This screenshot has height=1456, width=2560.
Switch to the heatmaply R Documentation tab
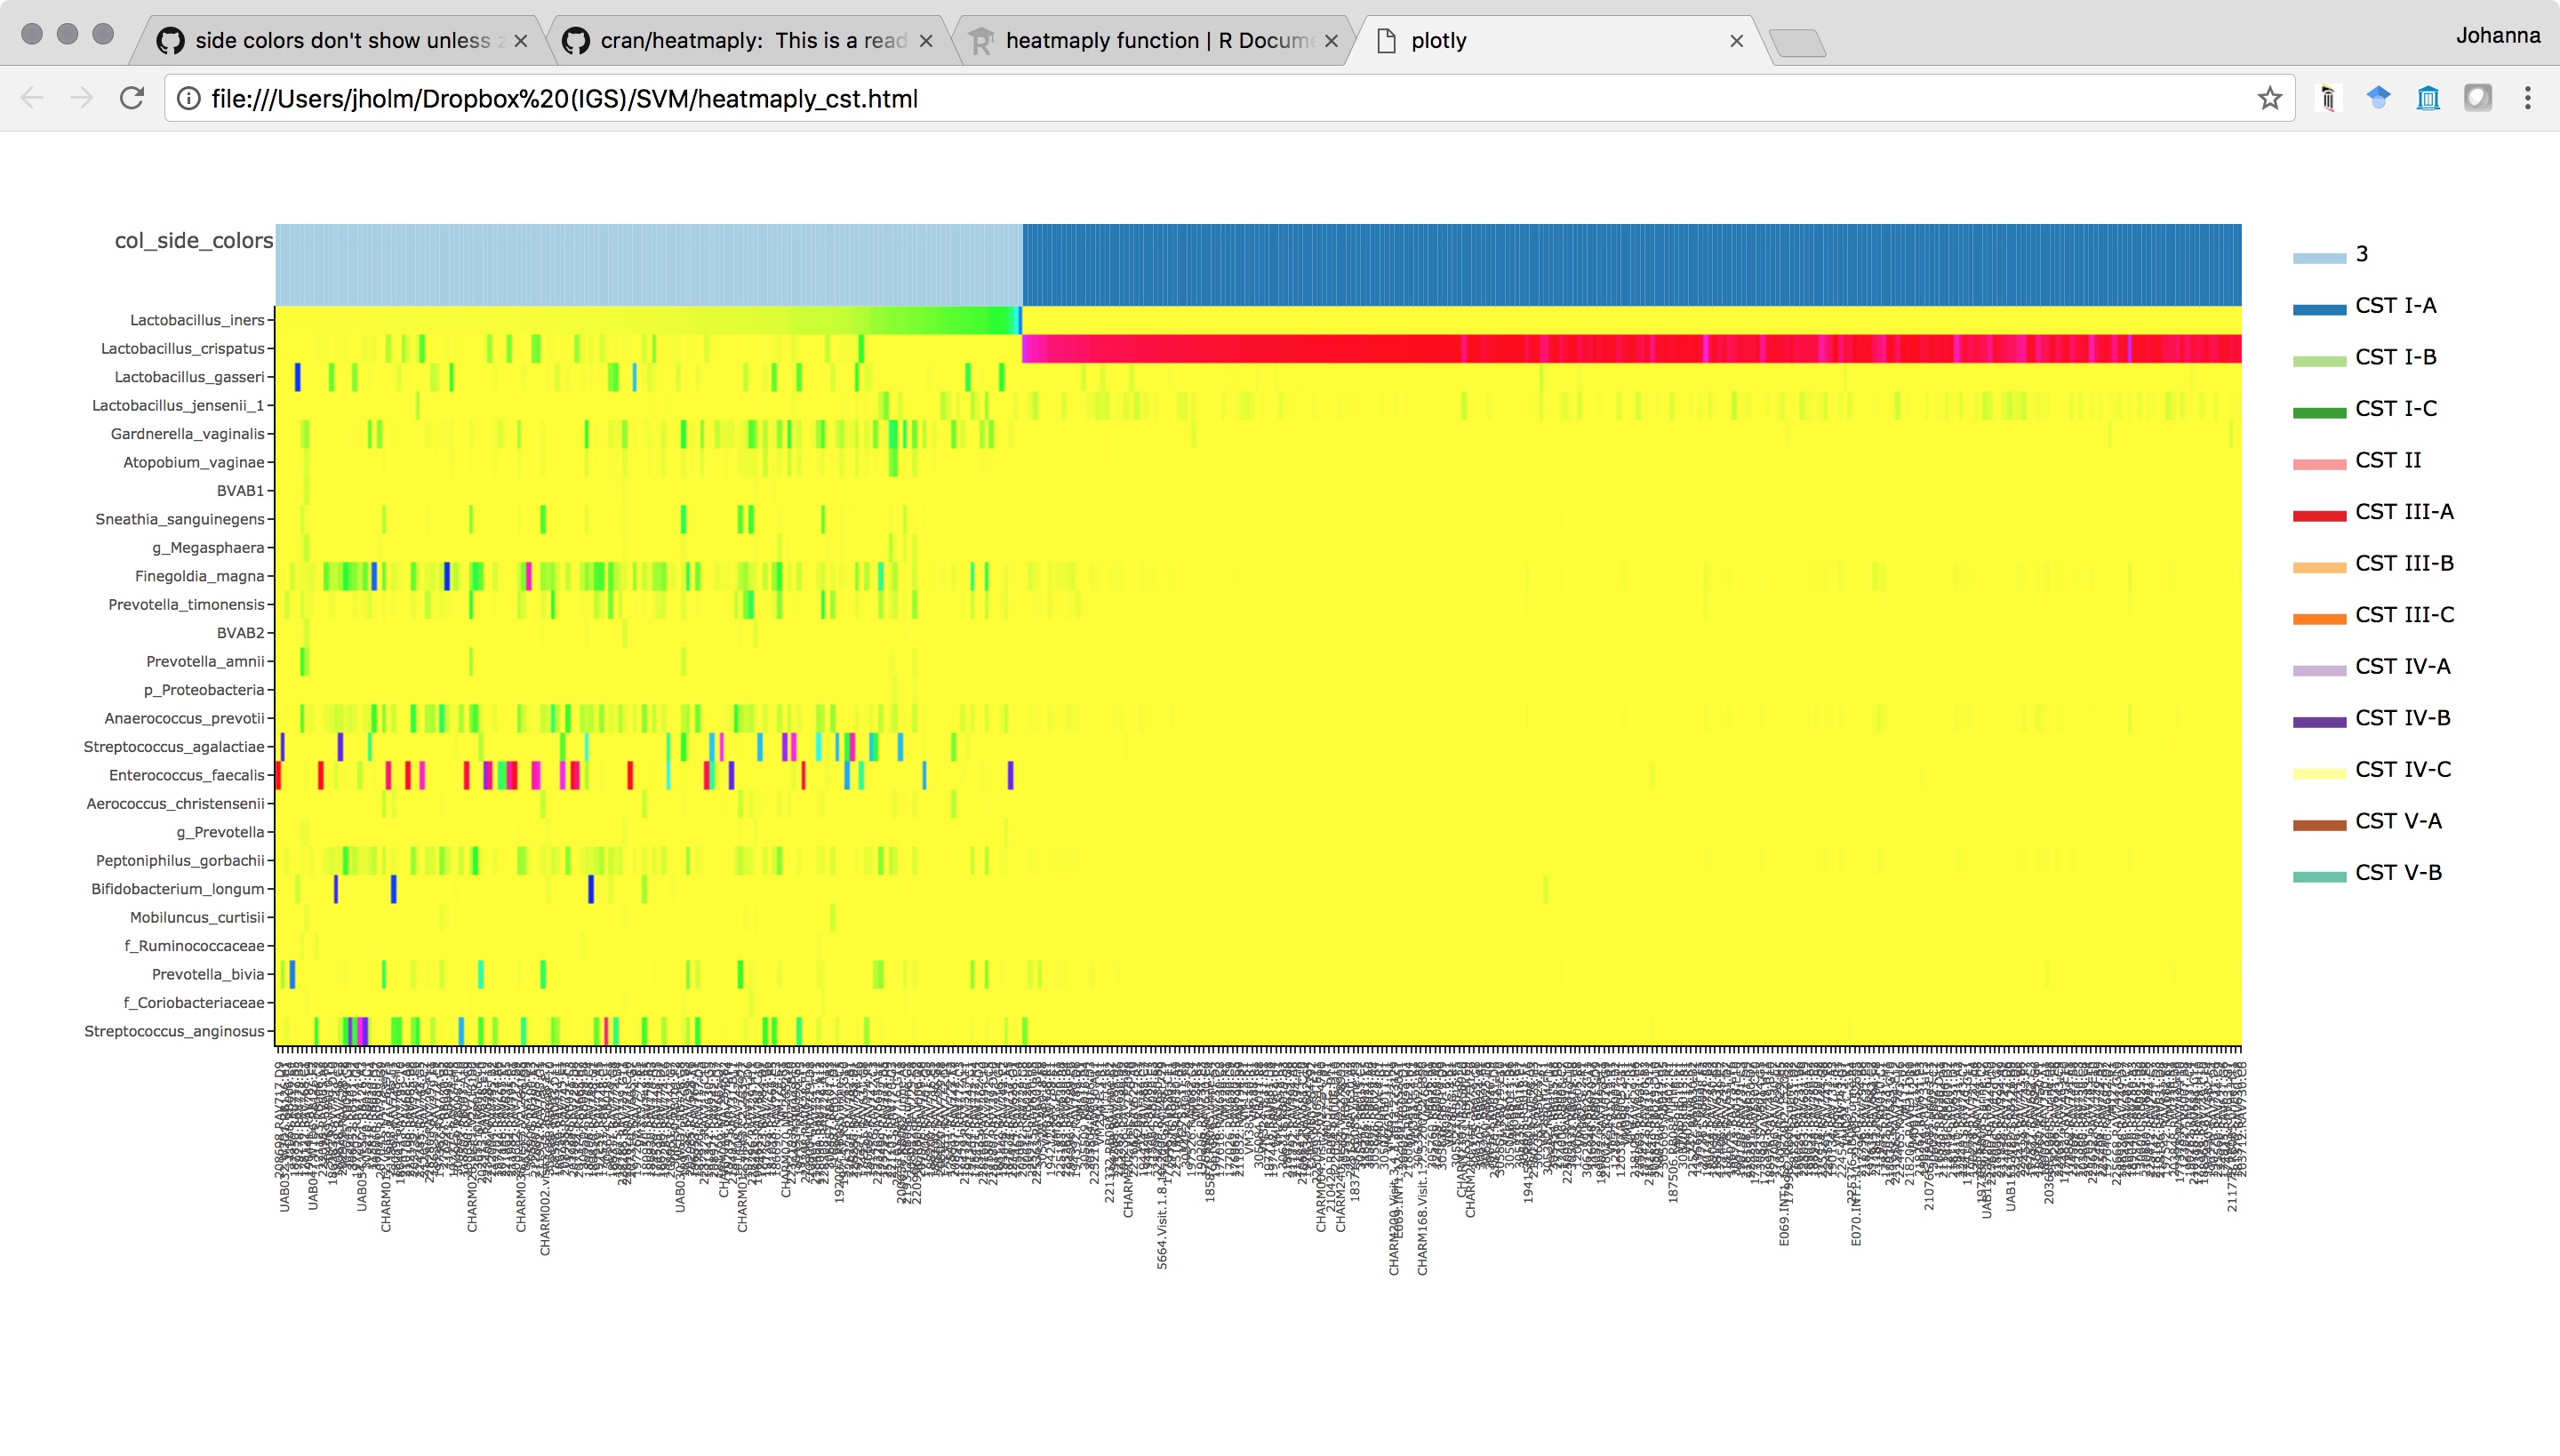(1144, 41)
